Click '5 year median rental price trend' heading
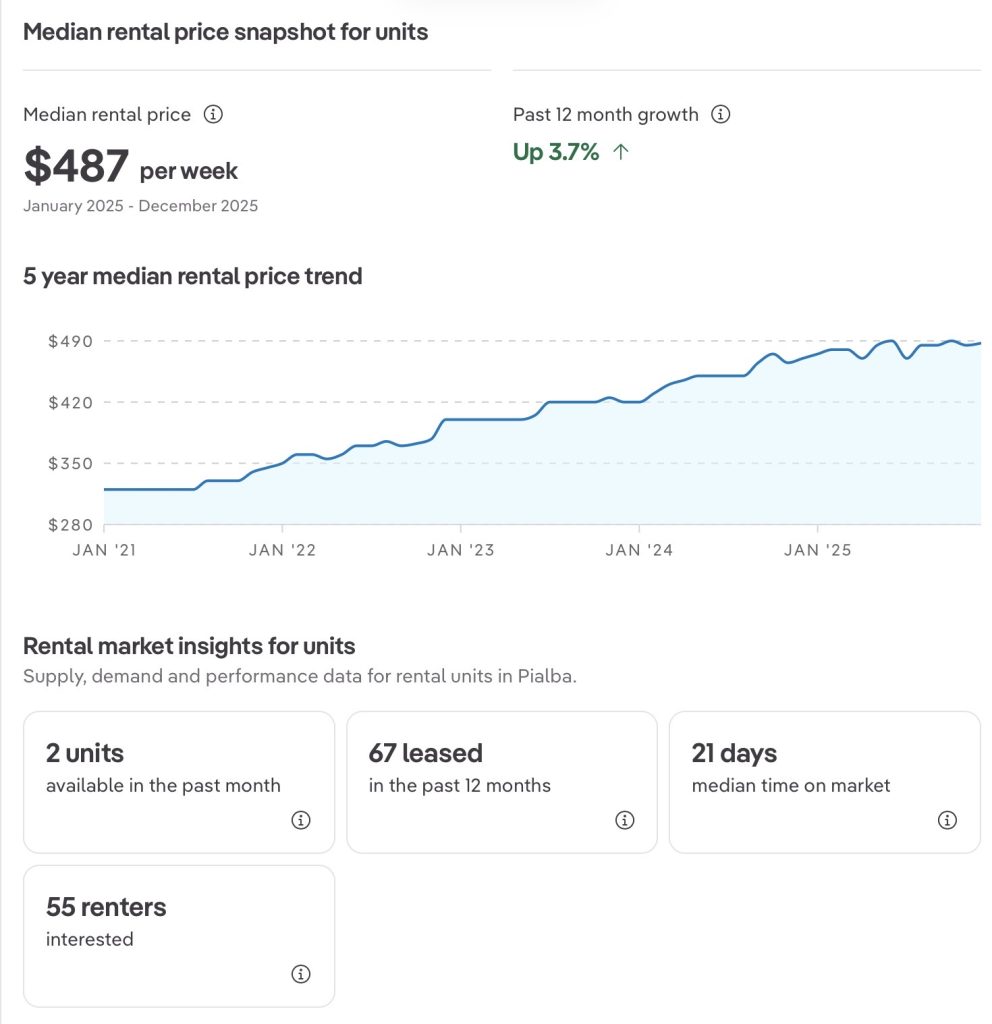The width and height of the screenshot is (992, 1024). [x=192, y=276]
